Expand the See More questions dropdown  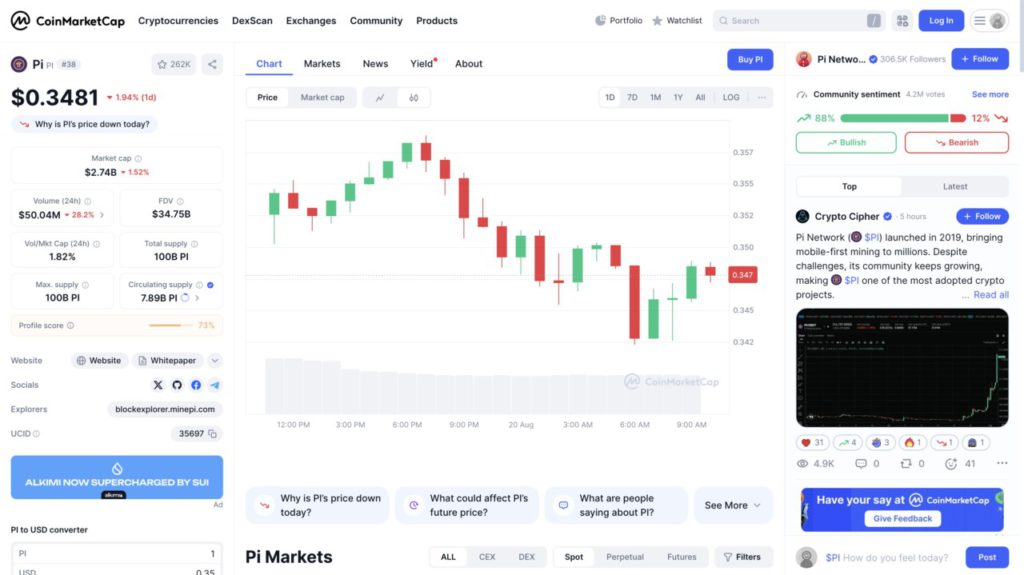point(733,505)
